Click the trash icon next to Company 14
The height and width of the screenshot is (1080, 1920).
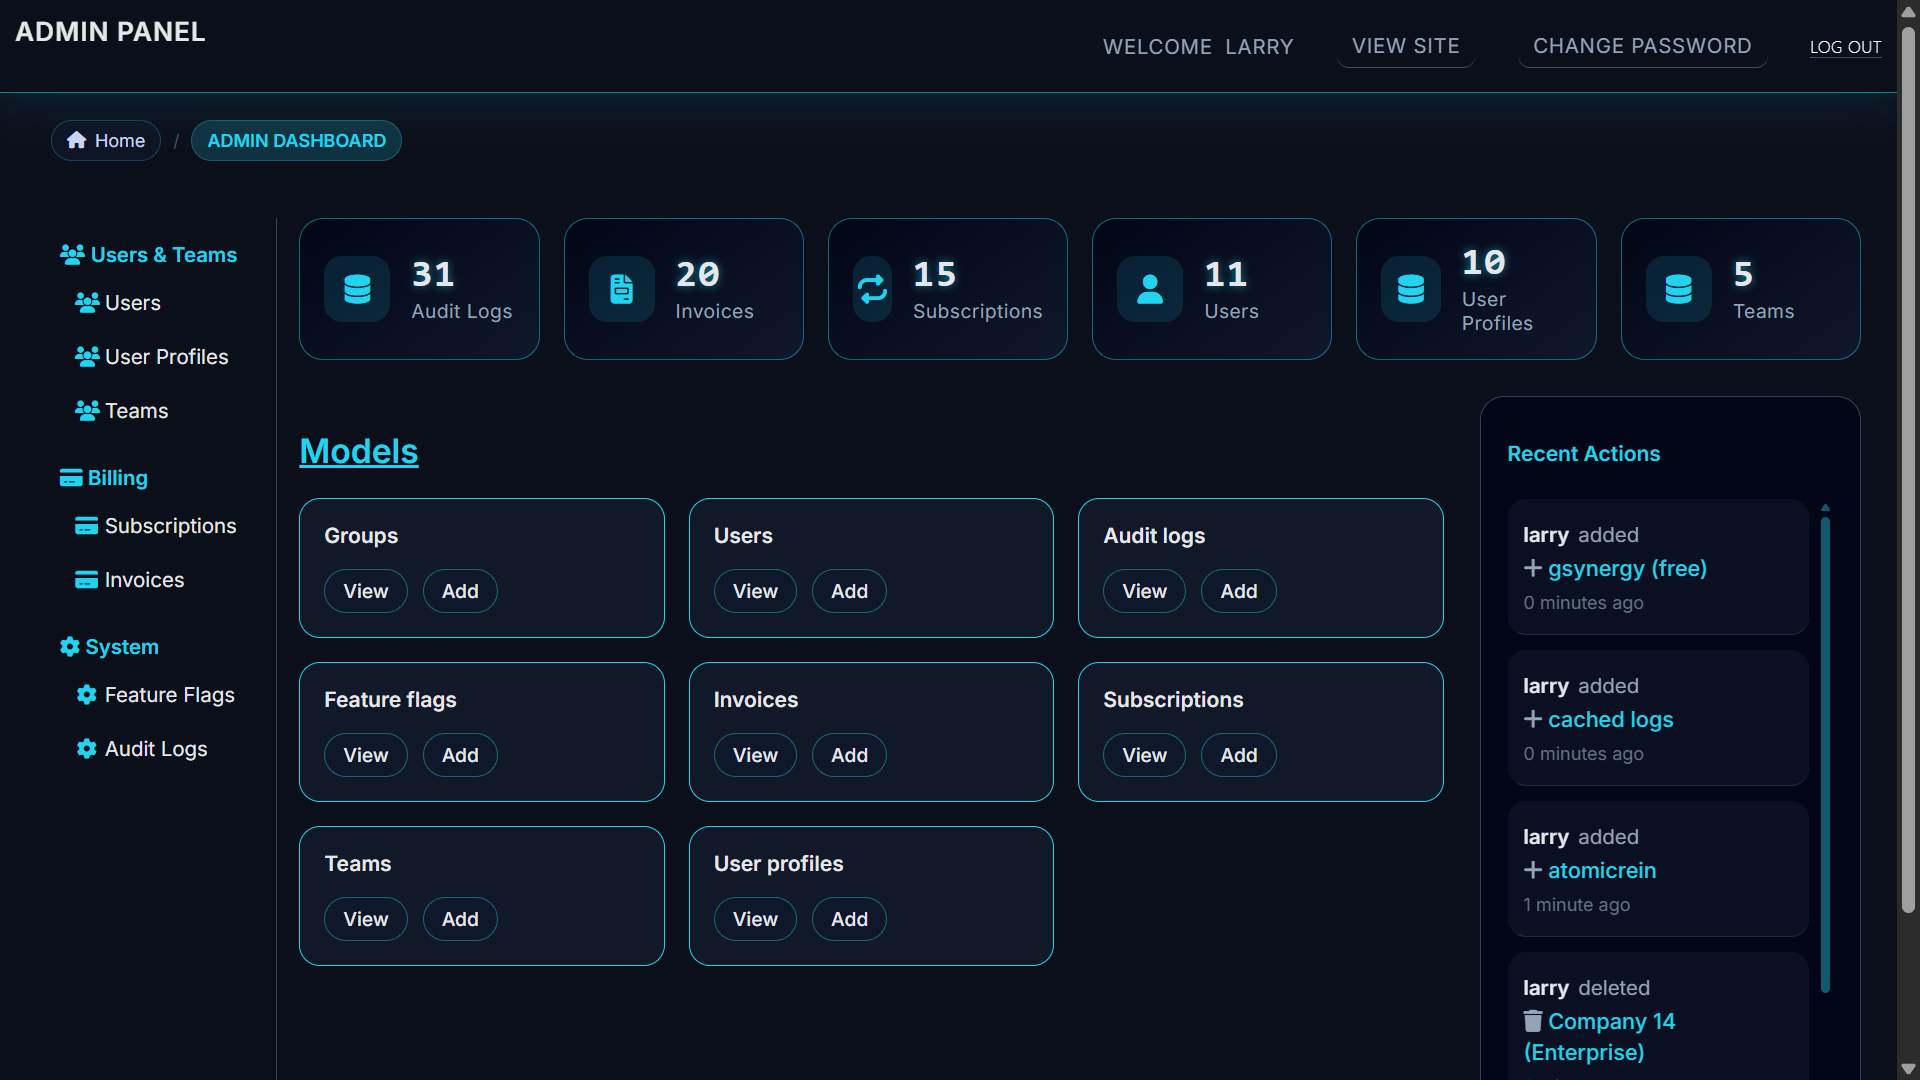click(x=1533, y=1021)
